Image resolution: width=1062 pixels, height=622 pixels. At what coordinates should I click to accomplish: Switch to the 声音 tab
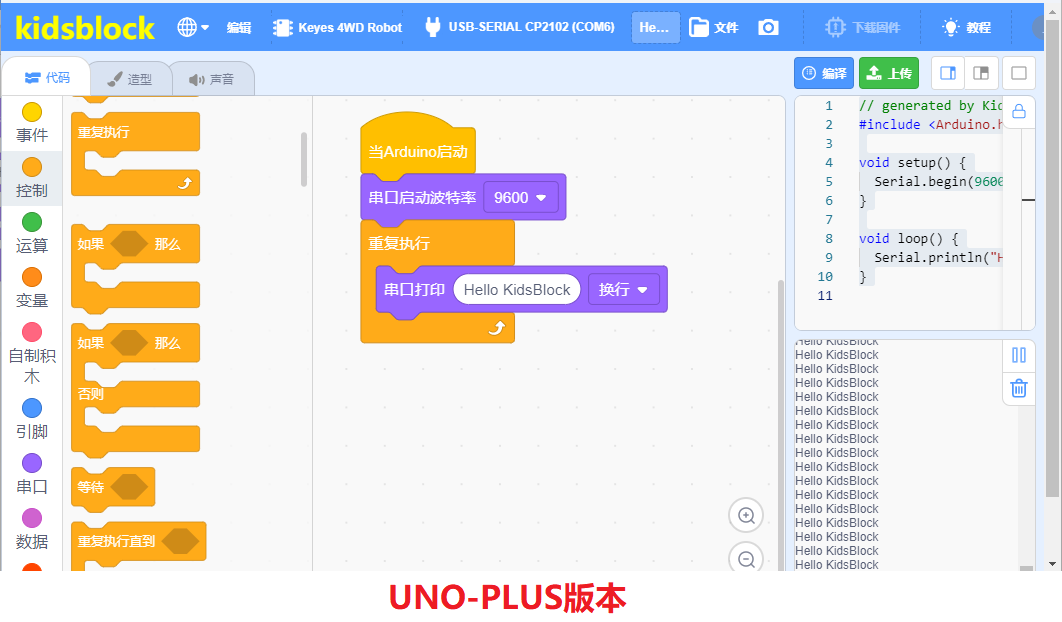pyautogui.click(x=211, y=79)
